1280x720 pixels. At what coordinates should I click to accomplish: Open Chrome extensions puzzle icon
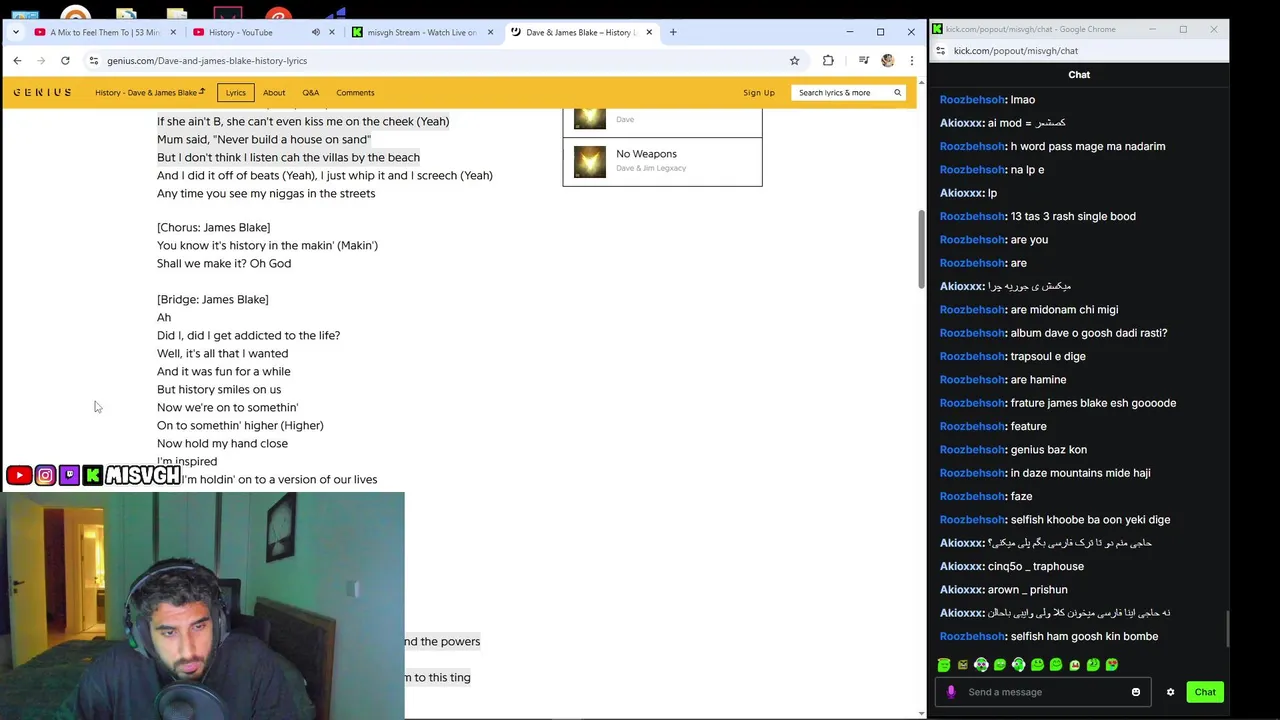828,60
